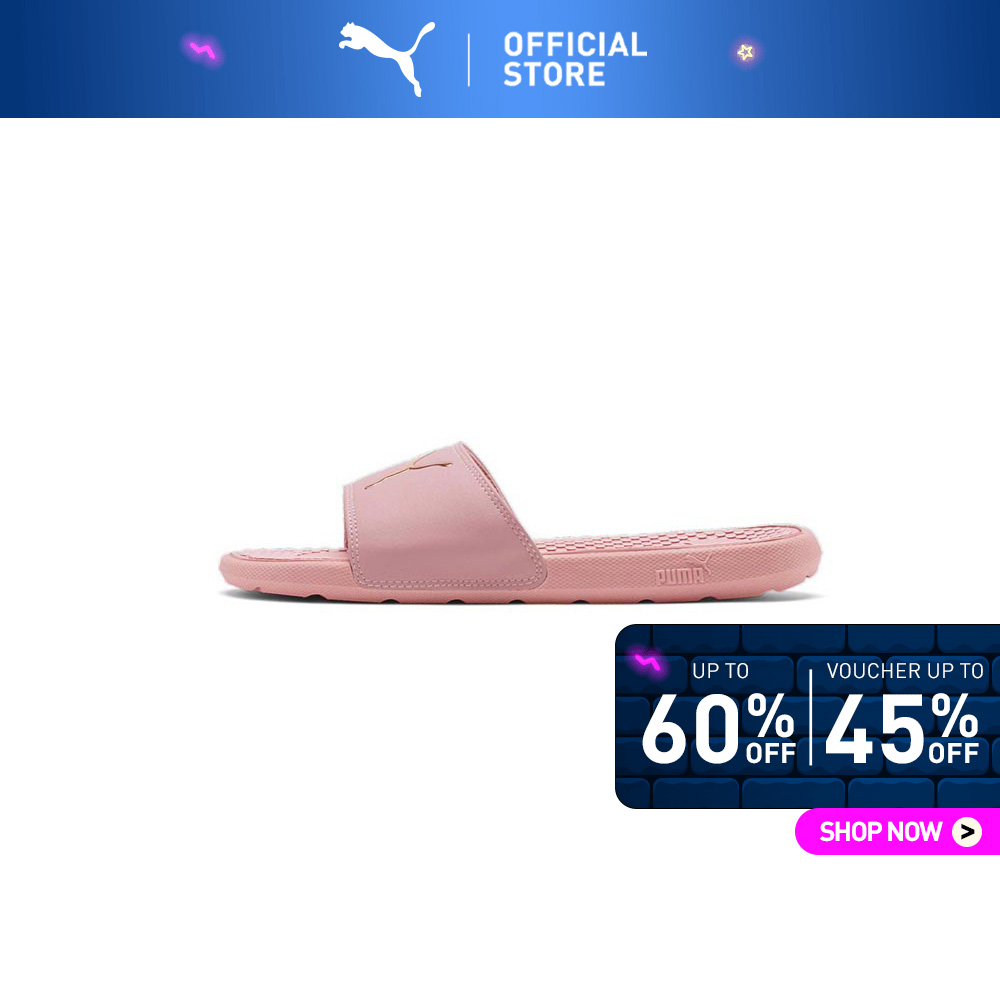Click the vertical divider in header banner
The height and width of the screenshot is (1000, 1000).
(469, 60)
